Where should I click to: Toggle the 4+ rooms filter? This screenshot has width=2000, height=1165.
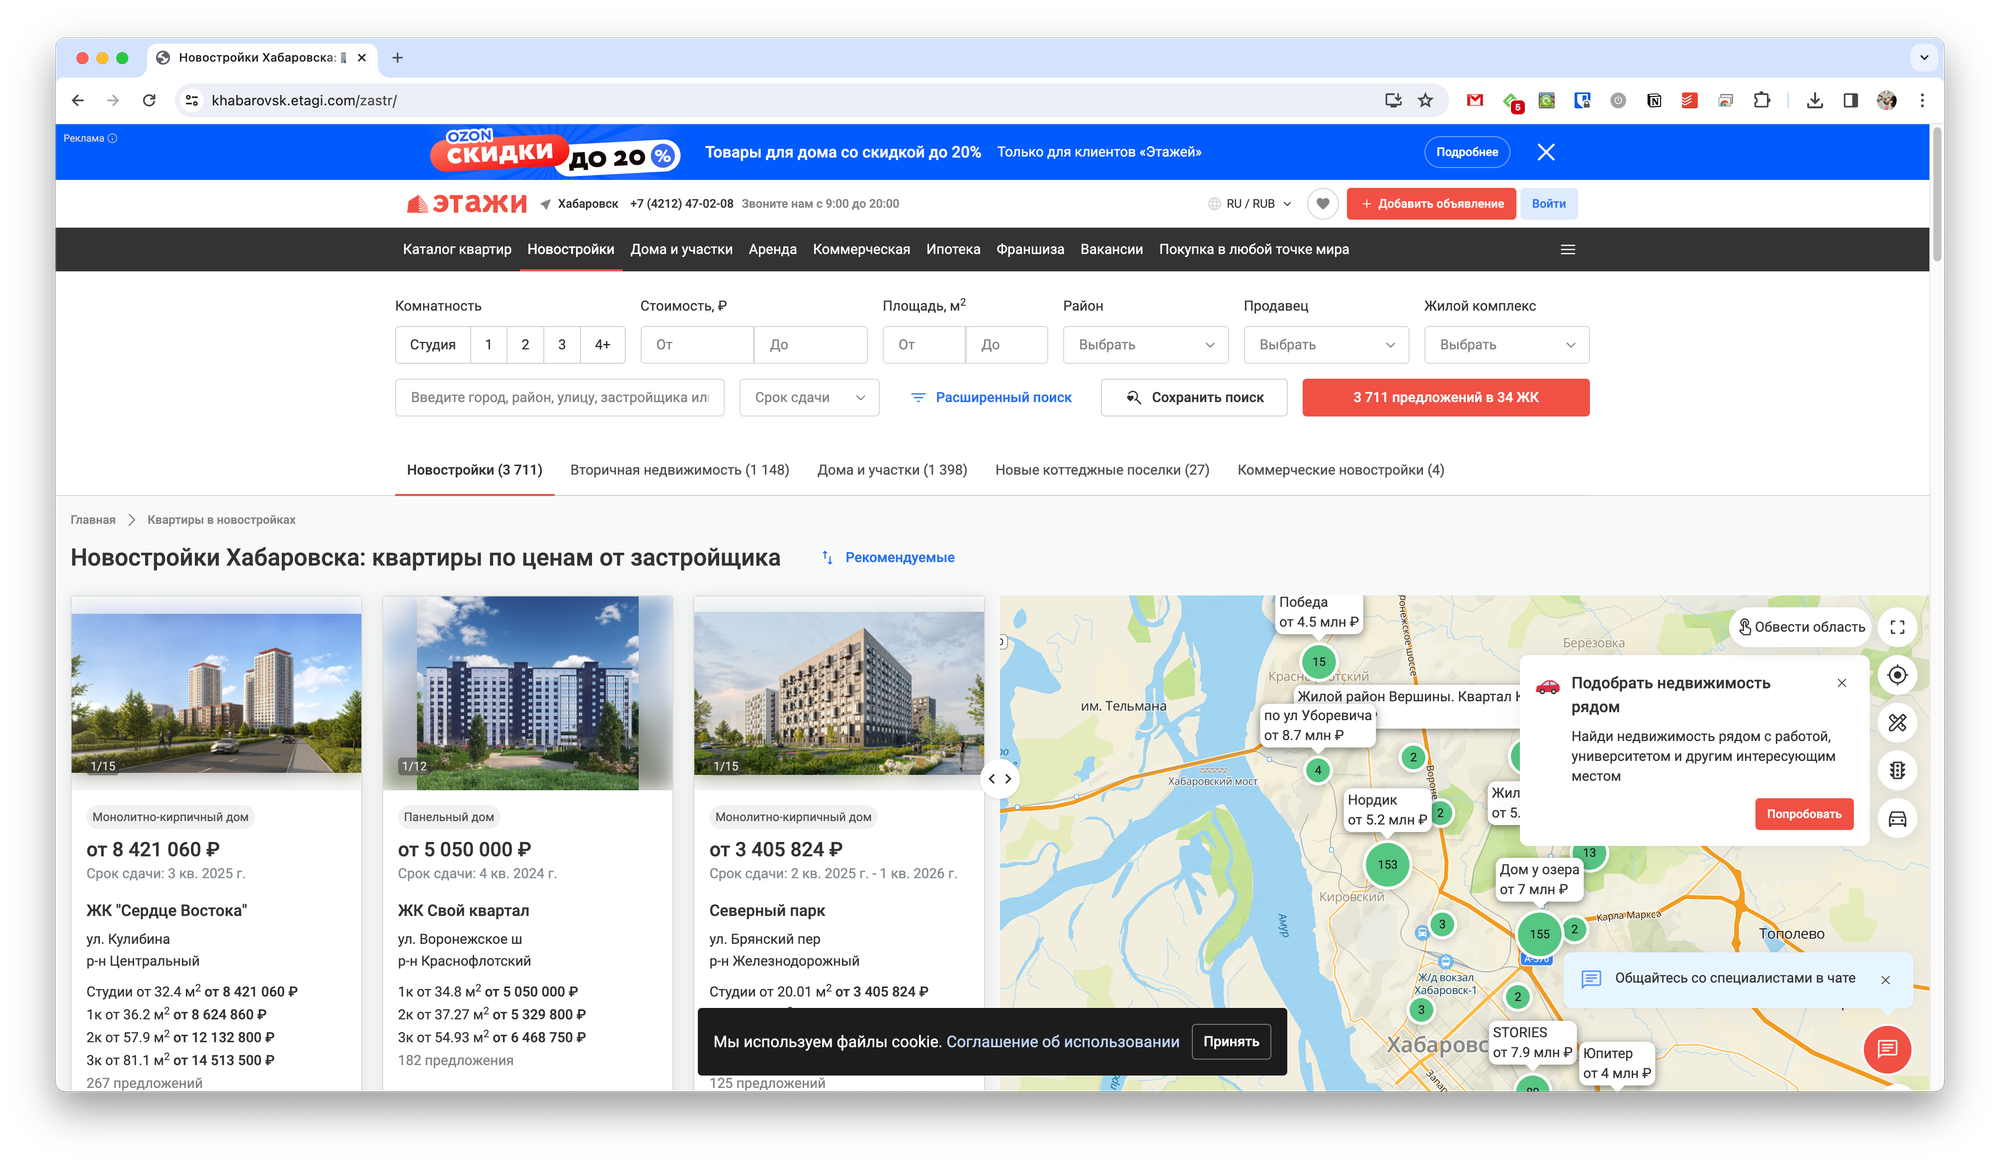tap(602, 345)
